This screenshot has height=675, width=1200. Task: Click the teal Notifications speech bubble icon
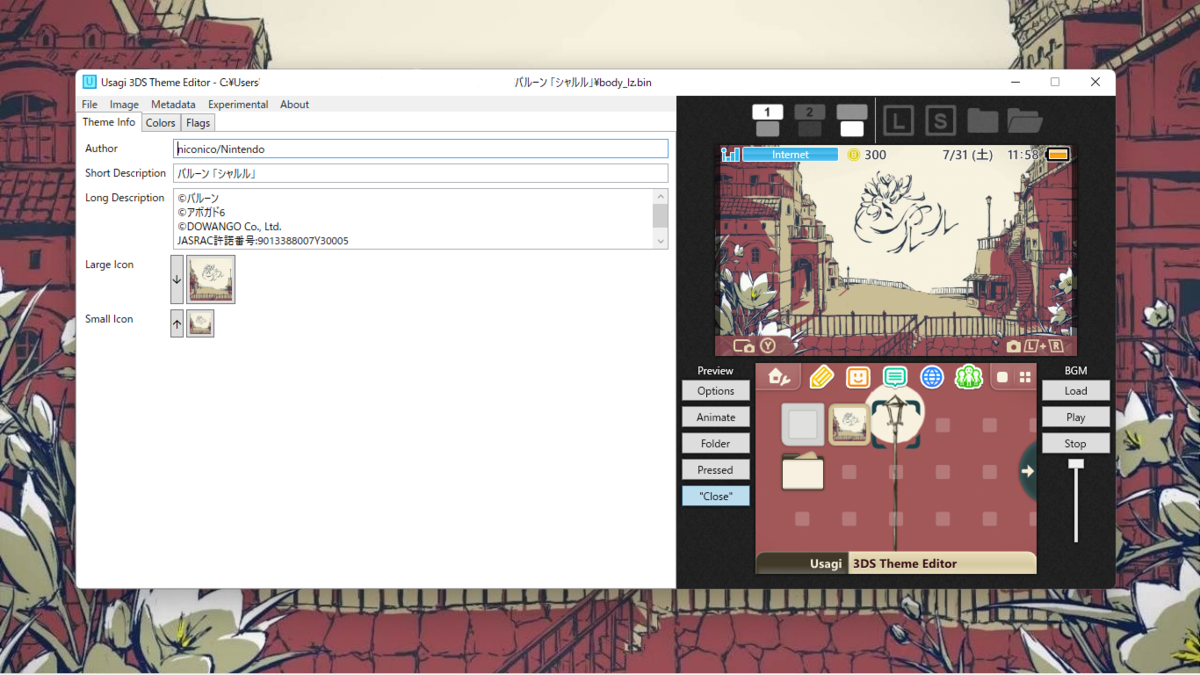895,377
